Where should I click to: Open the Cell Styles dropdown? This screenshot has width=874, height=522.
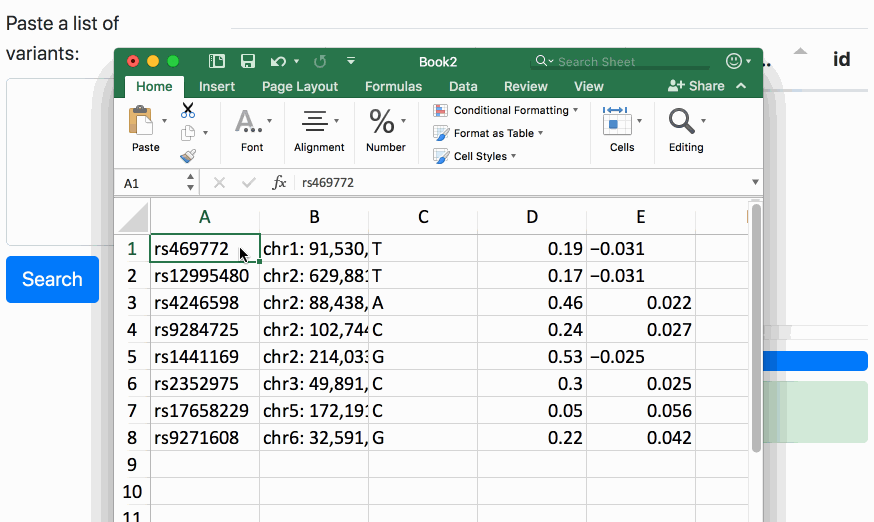pos(480,156)
